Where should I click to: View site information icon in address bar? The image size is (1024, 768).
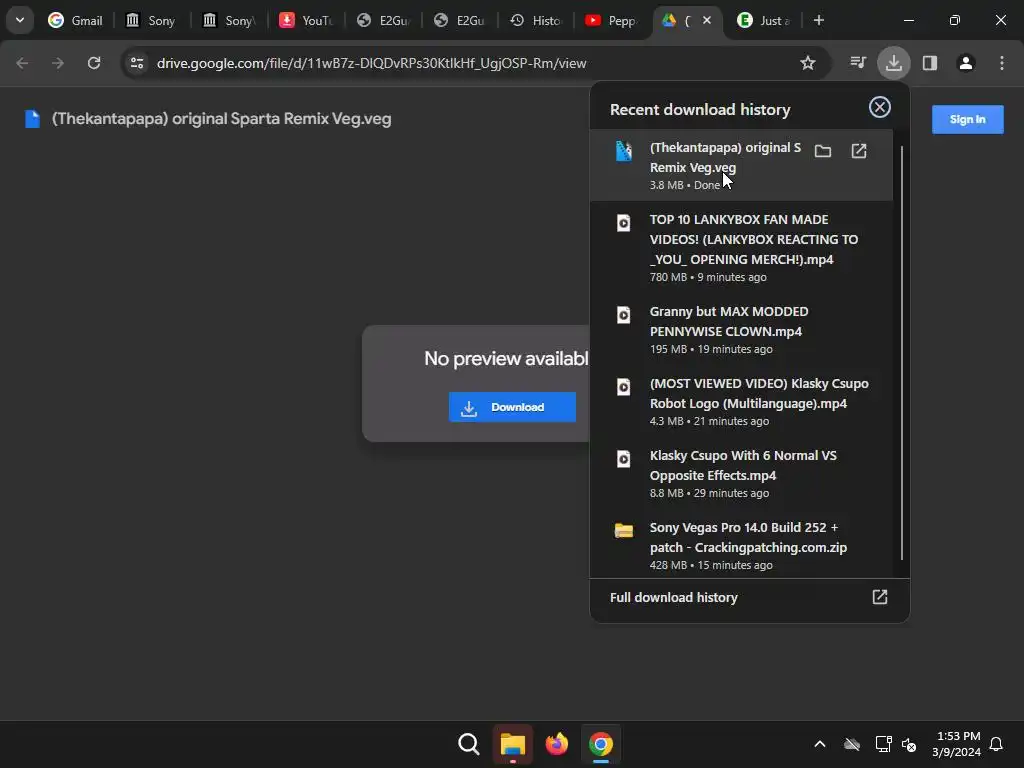pyautogui.click(x=137, y=63)
